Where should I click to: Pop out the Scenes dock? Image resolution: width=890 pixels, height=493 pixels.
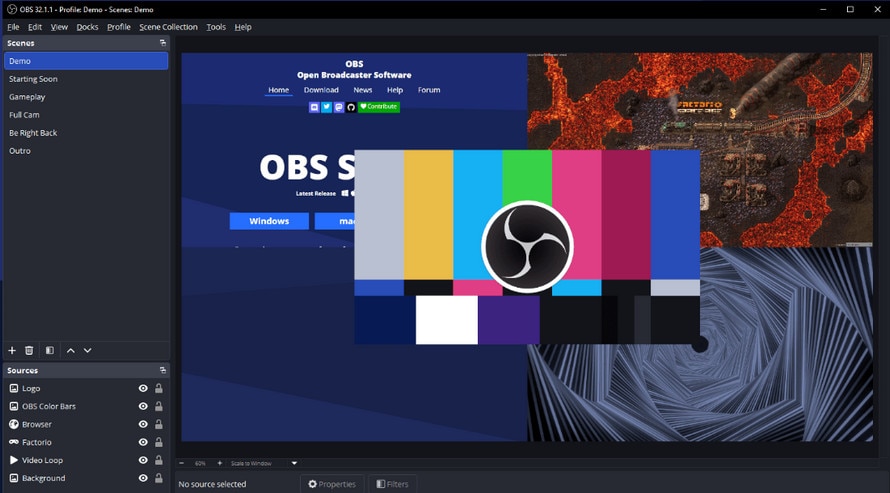coord(163,43)
